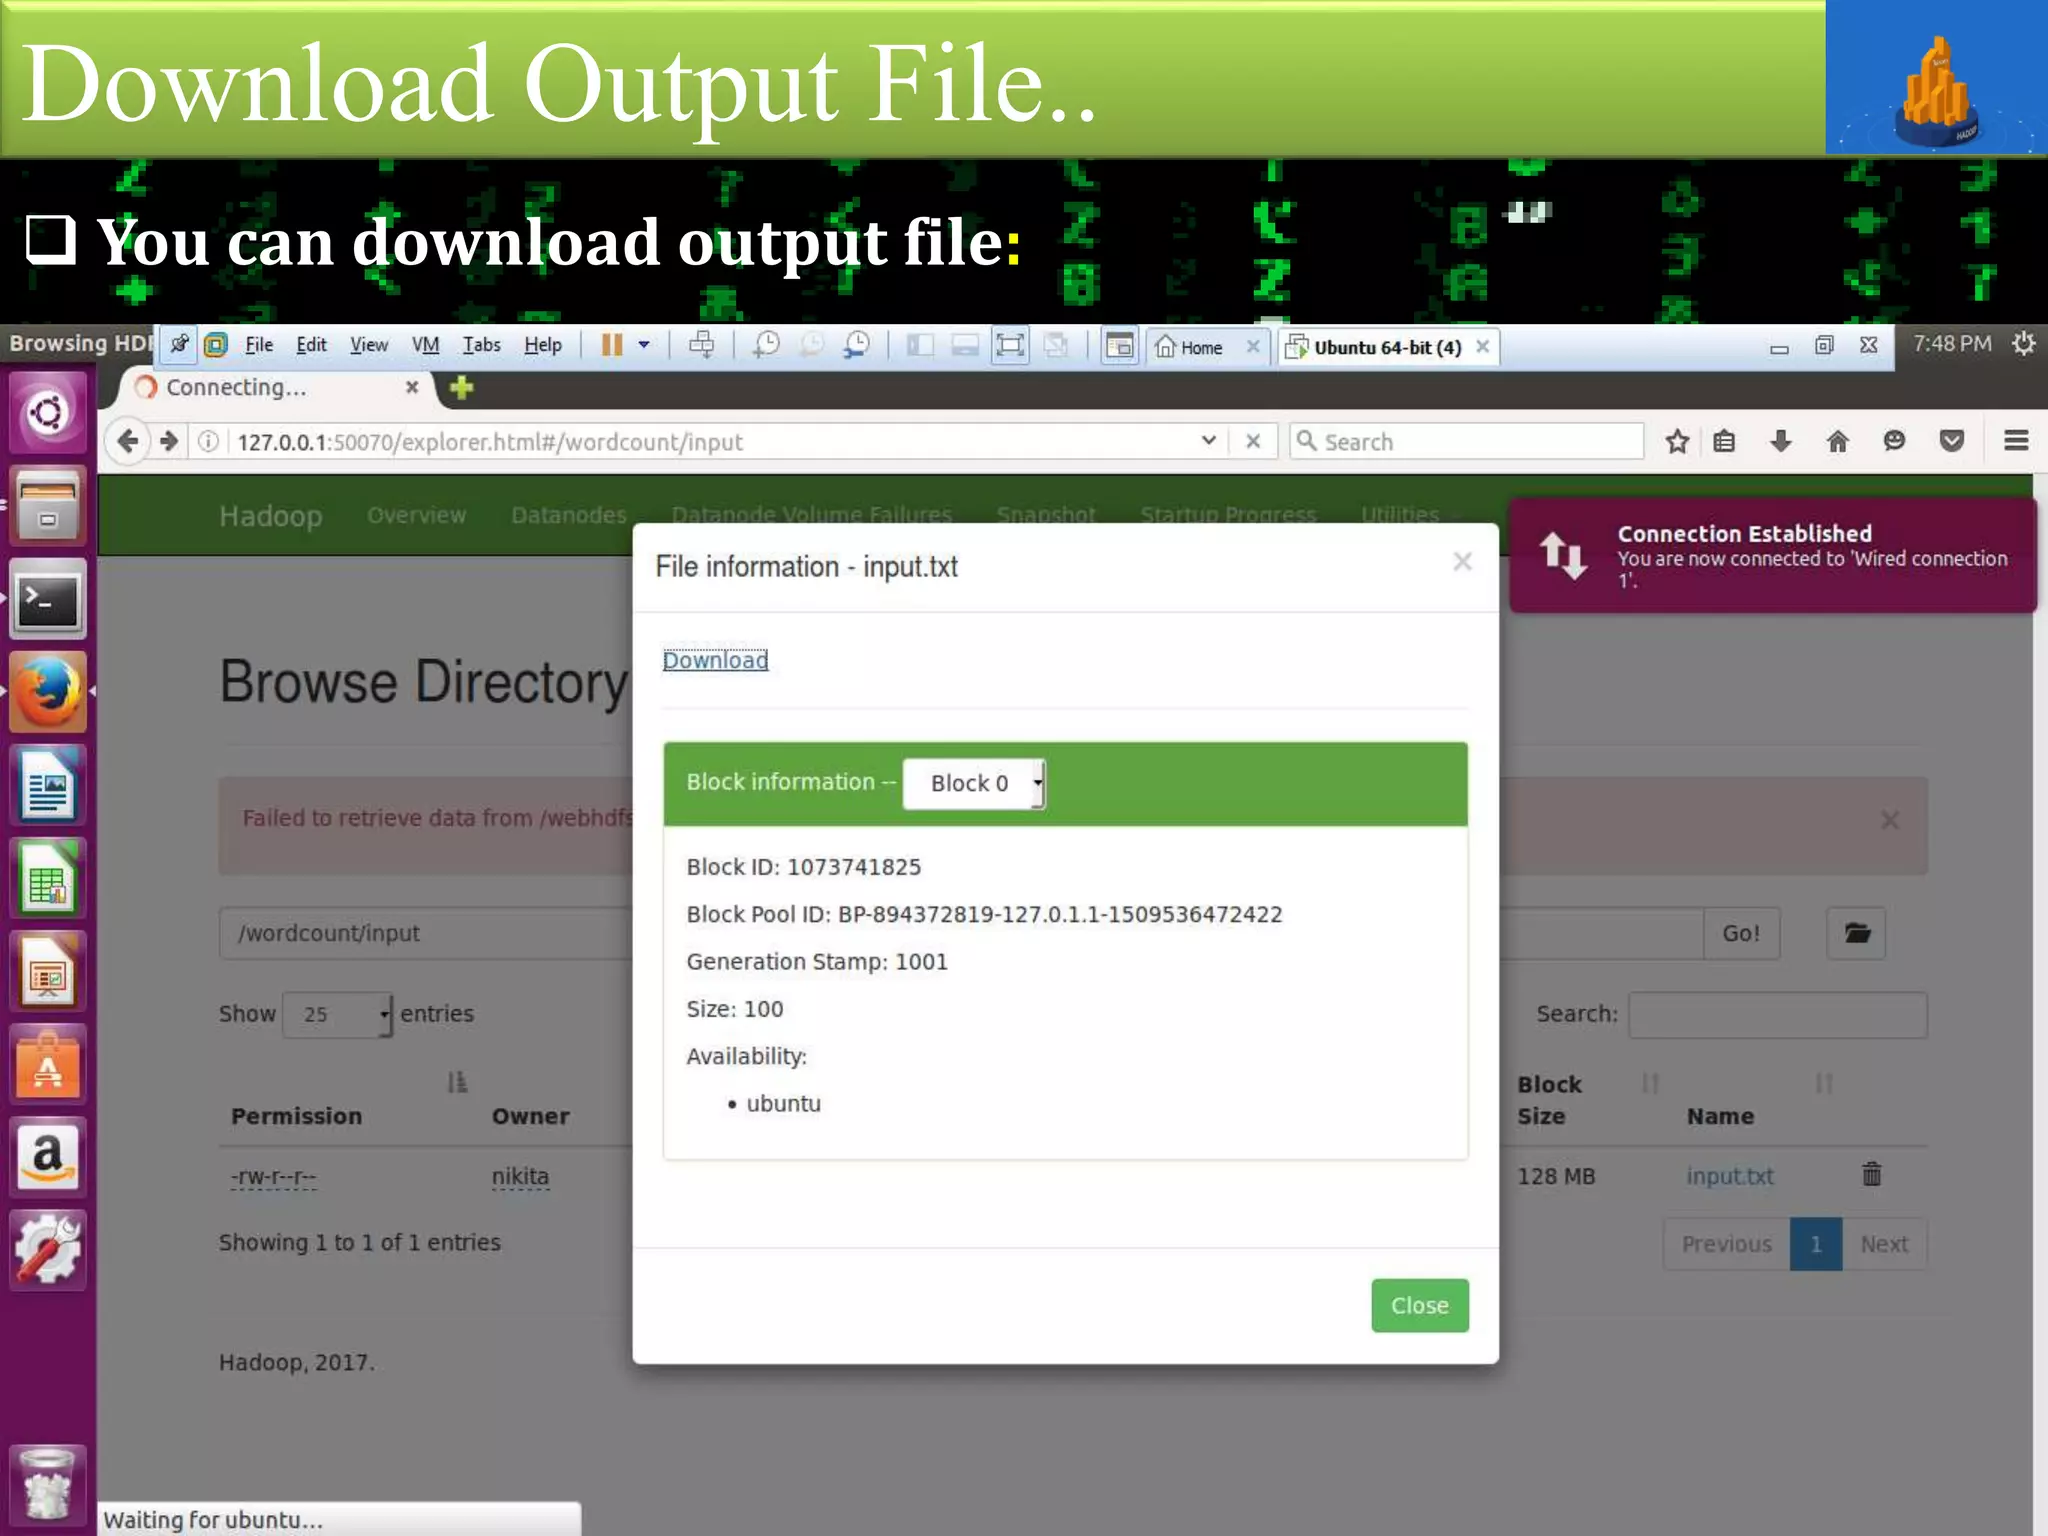Open the Firefox downloads arrow icon
Viewport: 2048px width, 1536px height.
coord(1780,441)
